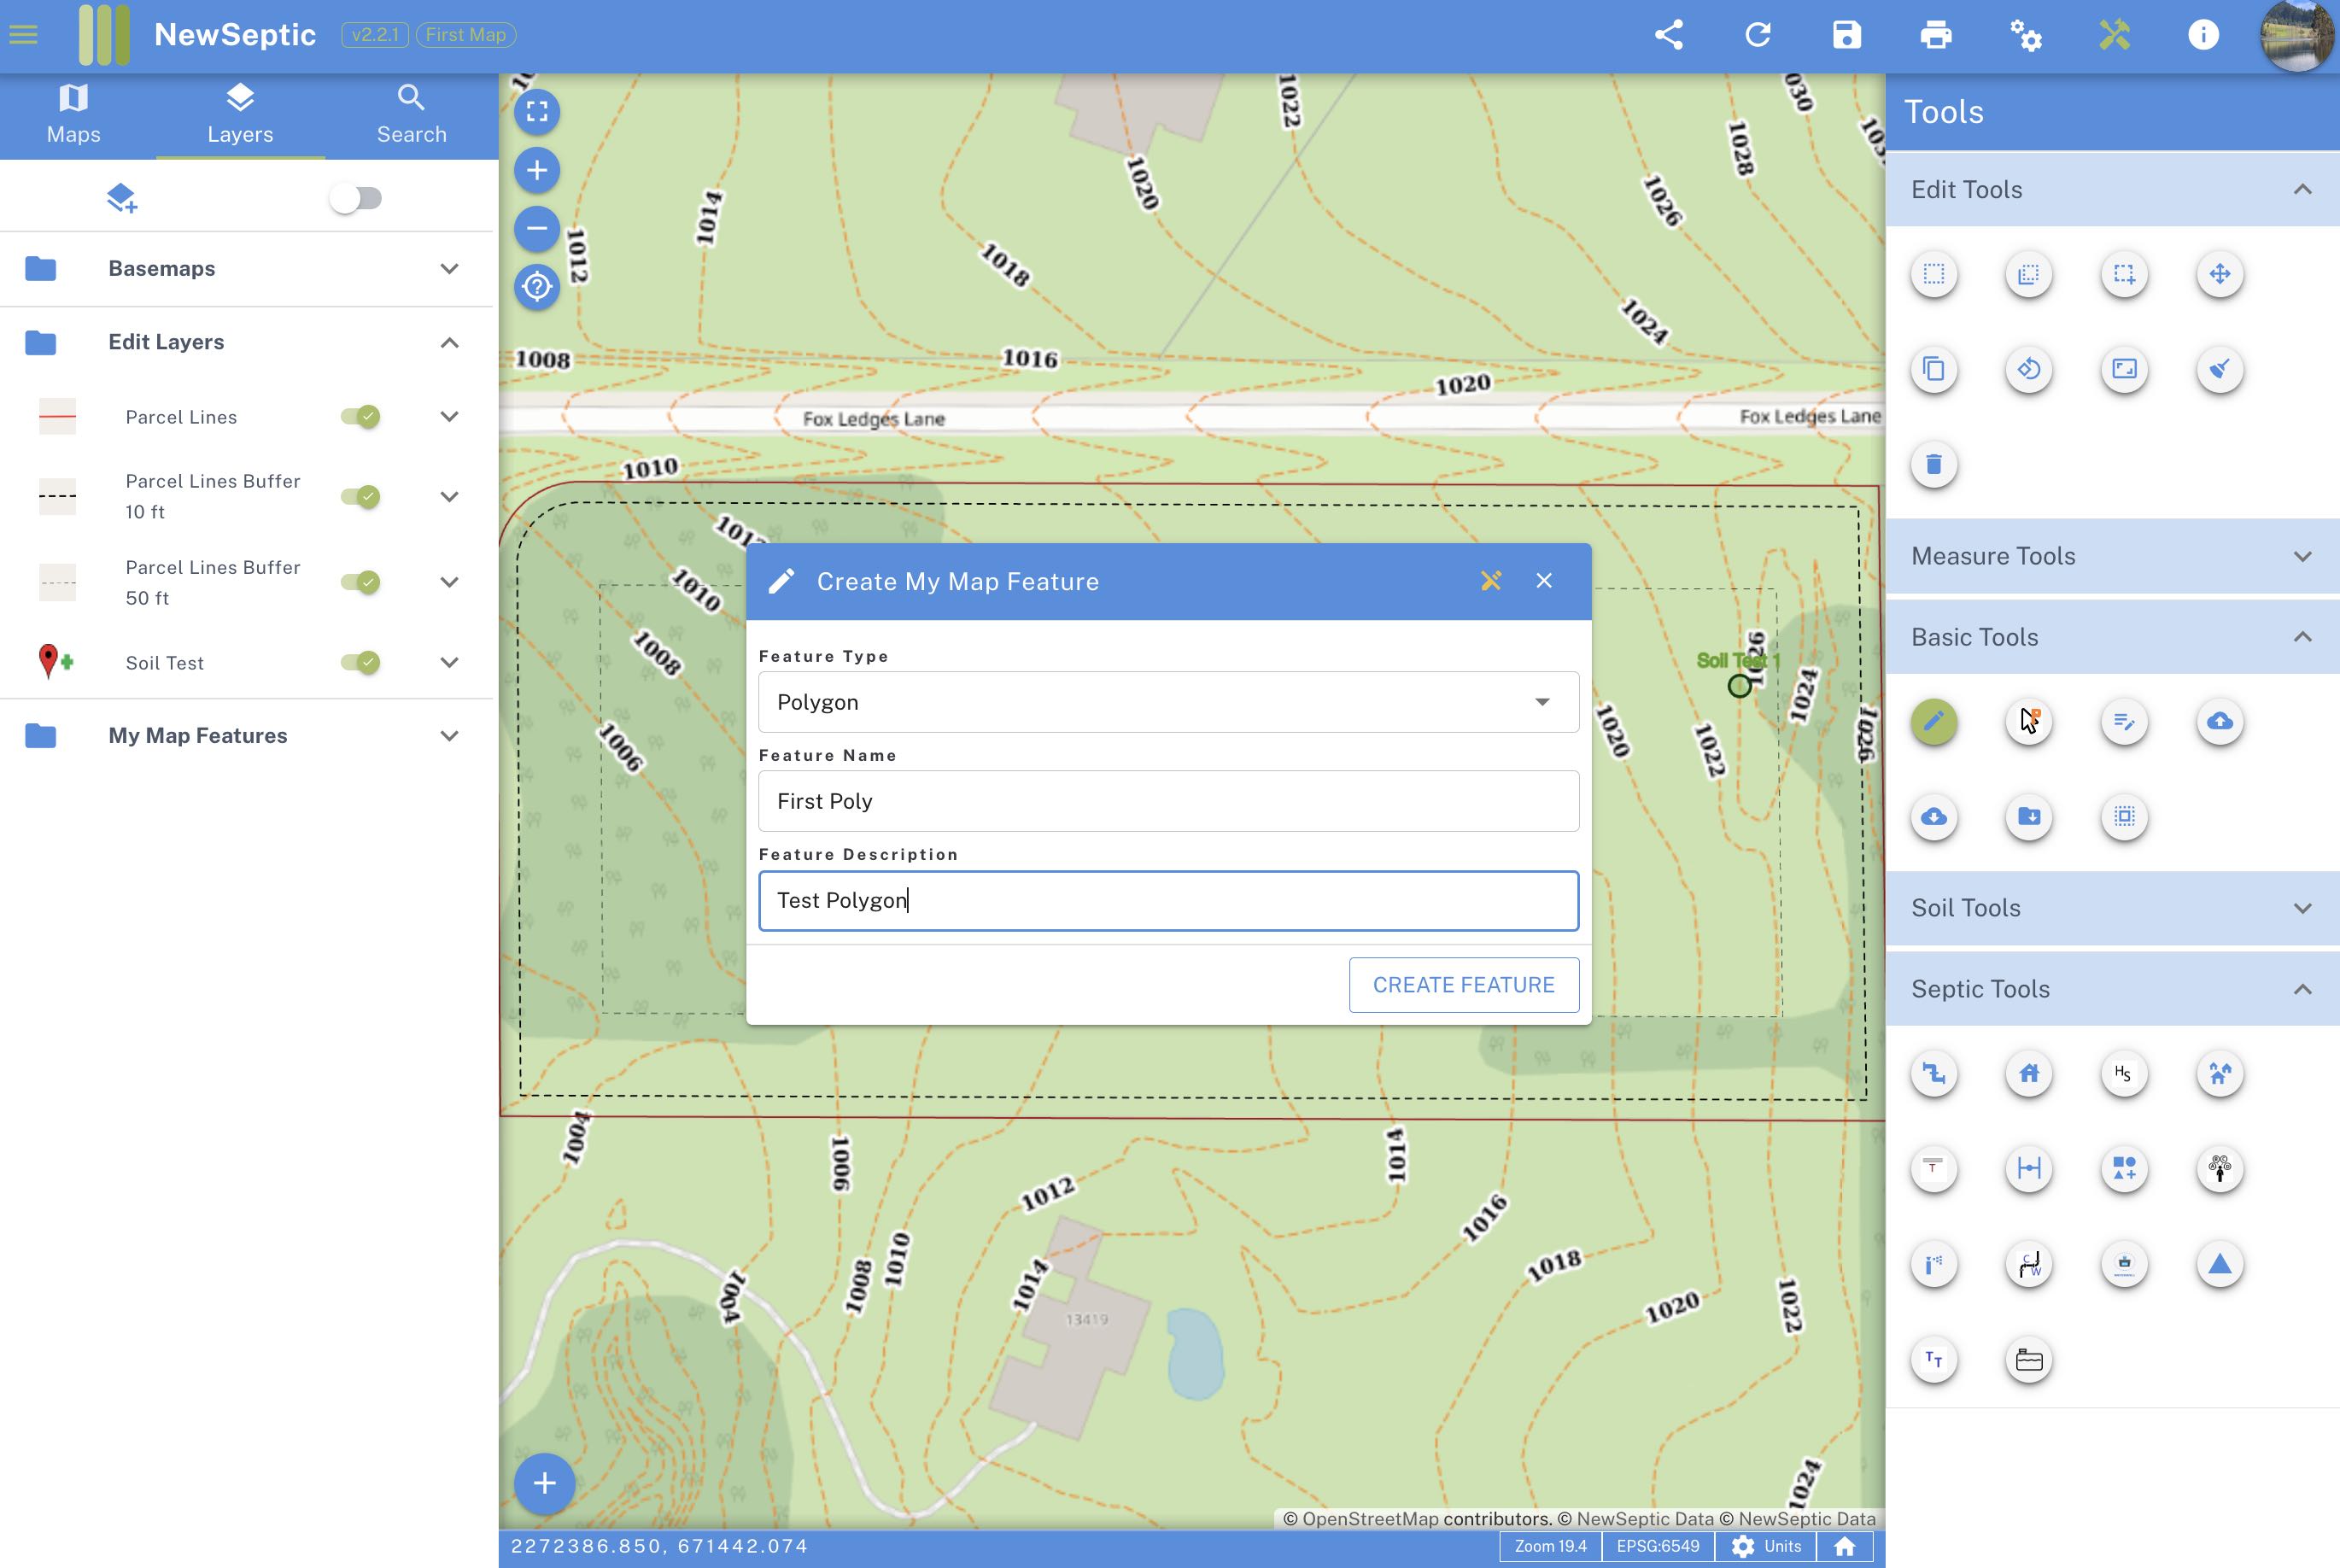This screenshot has width=2340, height=1568.
Task: Click the Feature Description input field
Action: point(1168,900)
